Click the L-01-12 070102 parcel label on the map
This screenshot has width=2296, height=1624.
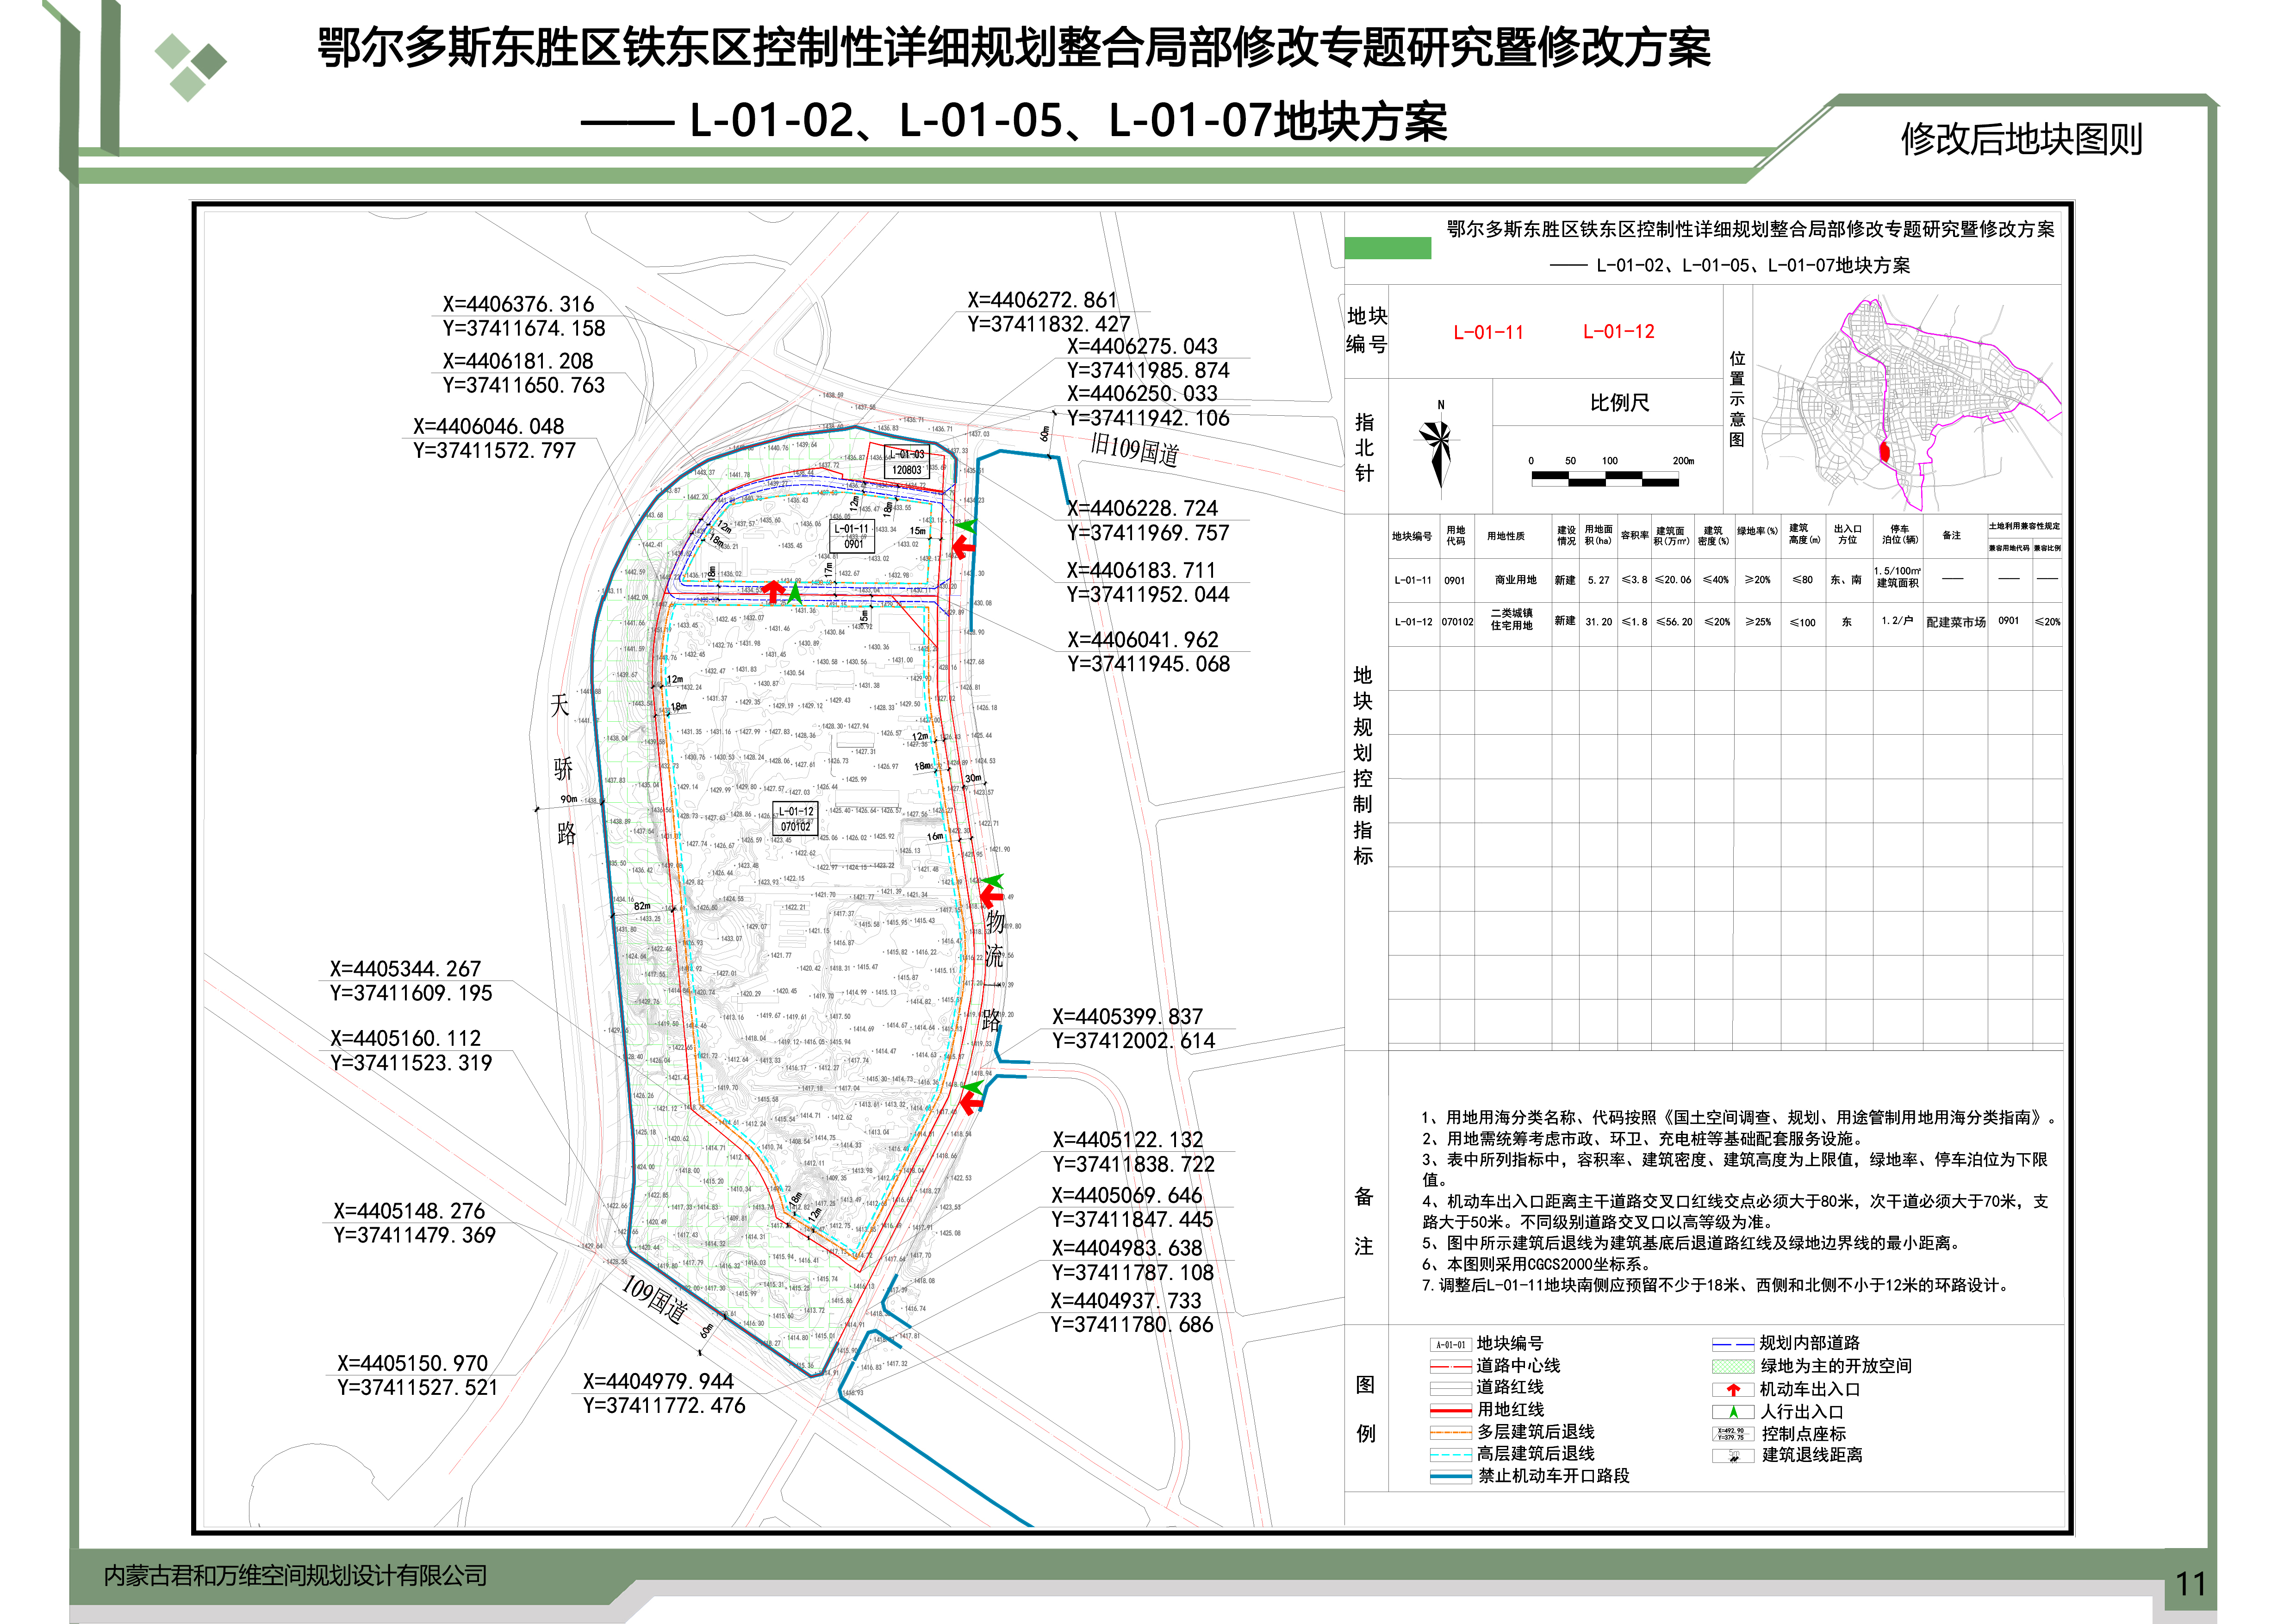point(796,819)
